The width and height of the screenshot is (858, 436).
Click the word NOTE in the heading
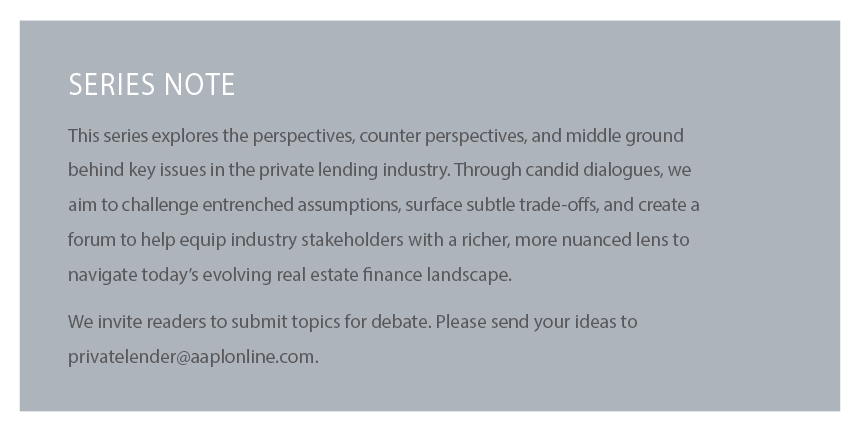click(x=199, y=85)
